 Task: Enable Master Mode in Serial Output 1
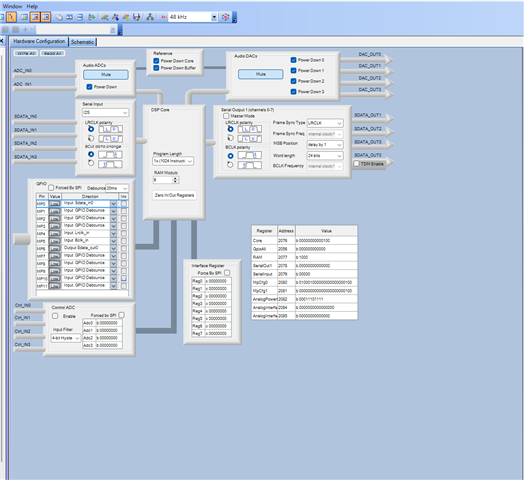coord(226,116)
